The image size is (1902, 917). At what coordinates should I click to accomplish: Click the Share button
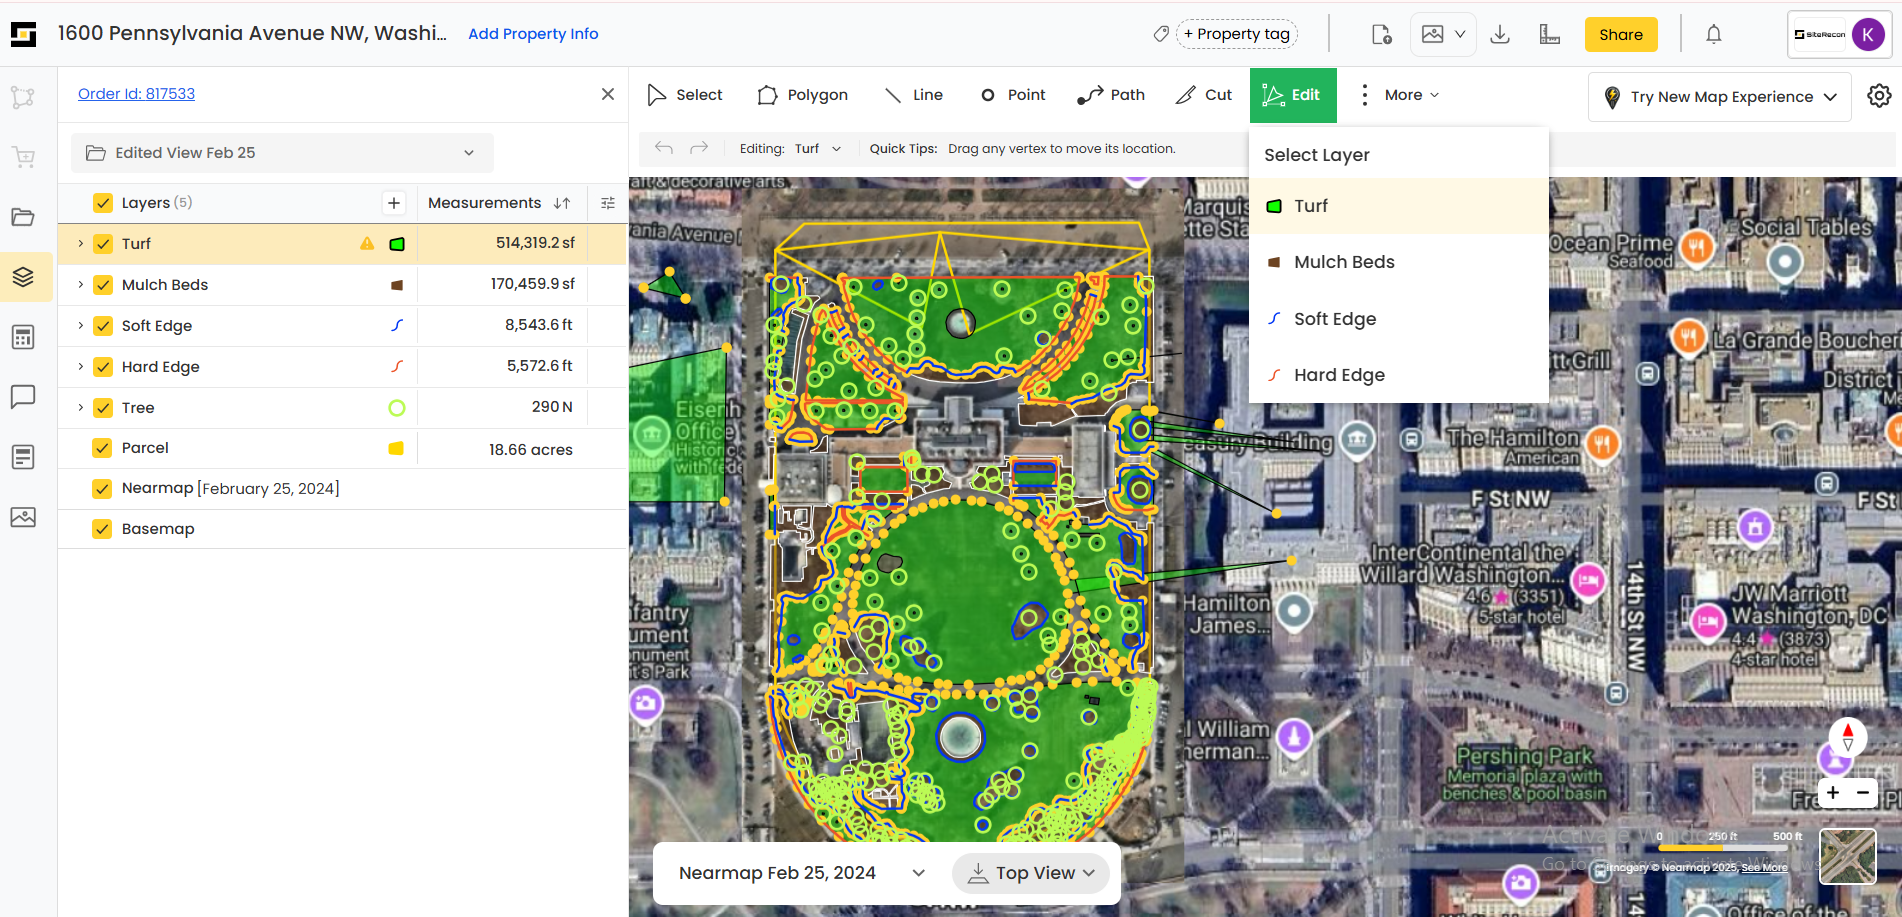1620,35
